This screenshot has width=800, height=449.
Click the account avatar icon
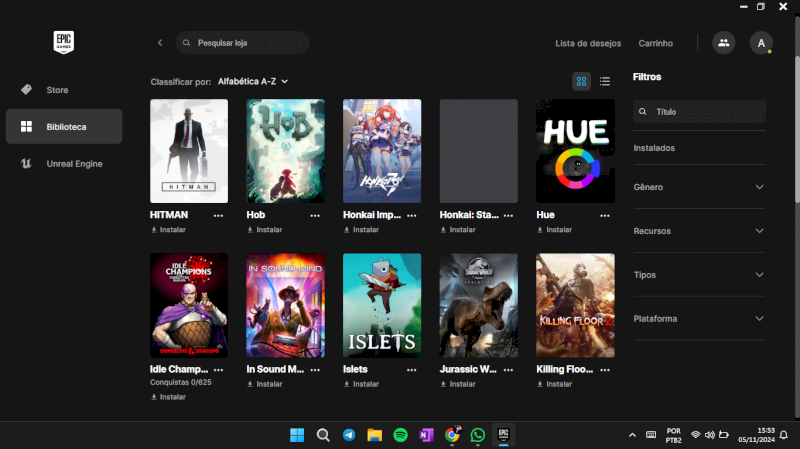[x=761, y=43]
